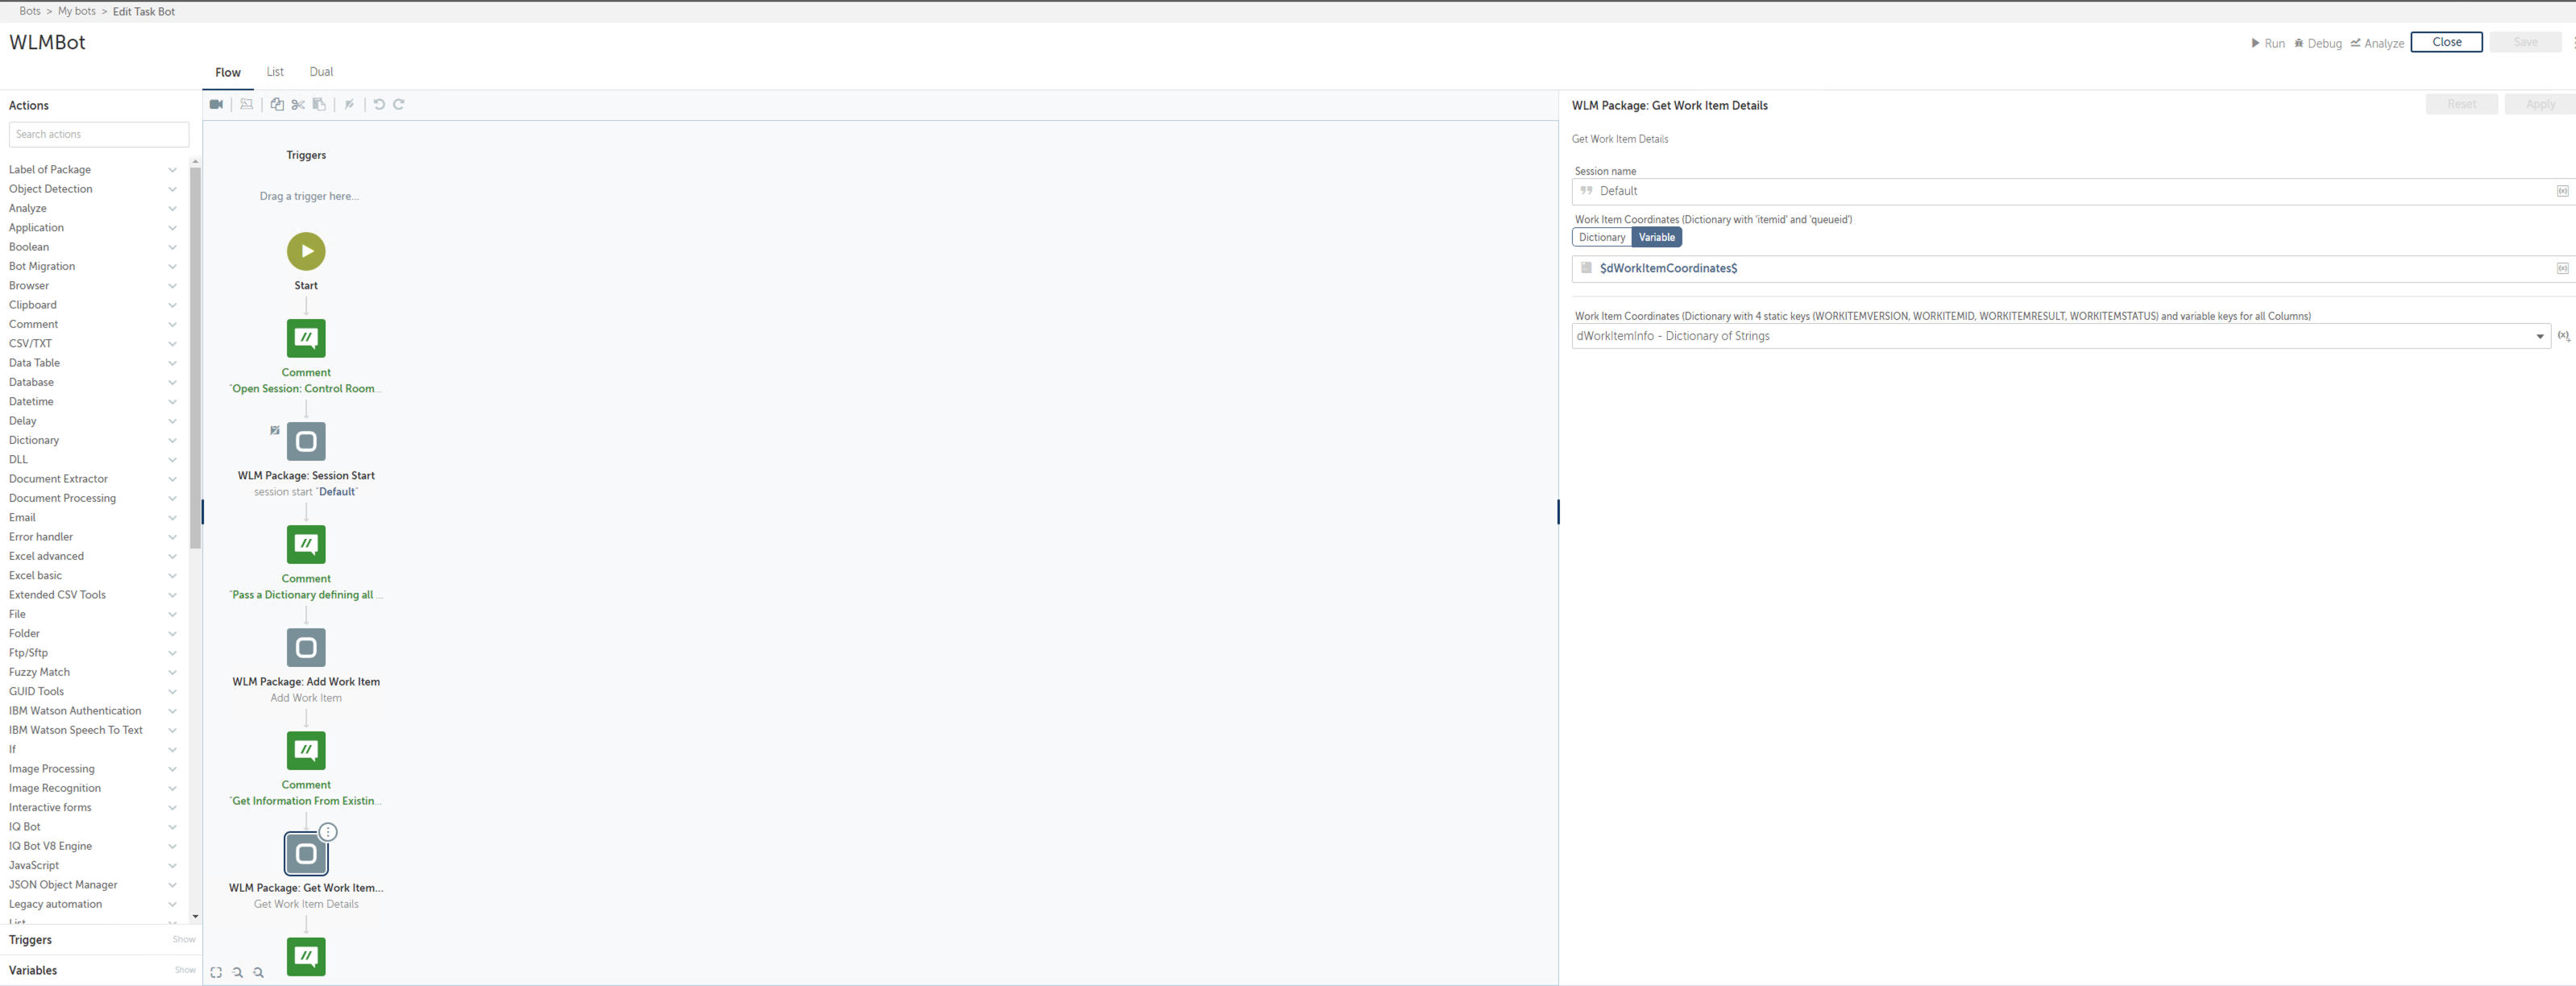Select the WLM Package: Add Work Item node
Viewport: 2576px width, 986px height.
pos(306,647)
